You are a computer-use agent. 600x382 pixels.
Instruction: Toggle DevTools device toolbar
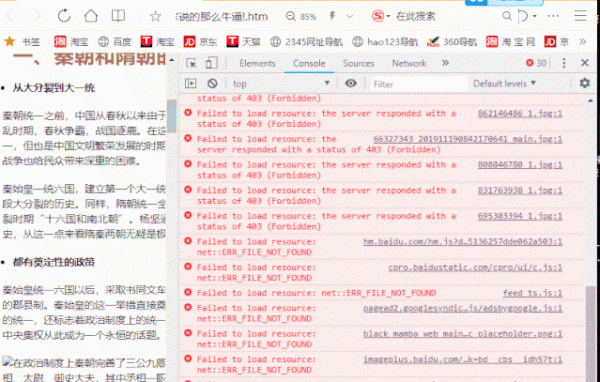pos(211,63)
